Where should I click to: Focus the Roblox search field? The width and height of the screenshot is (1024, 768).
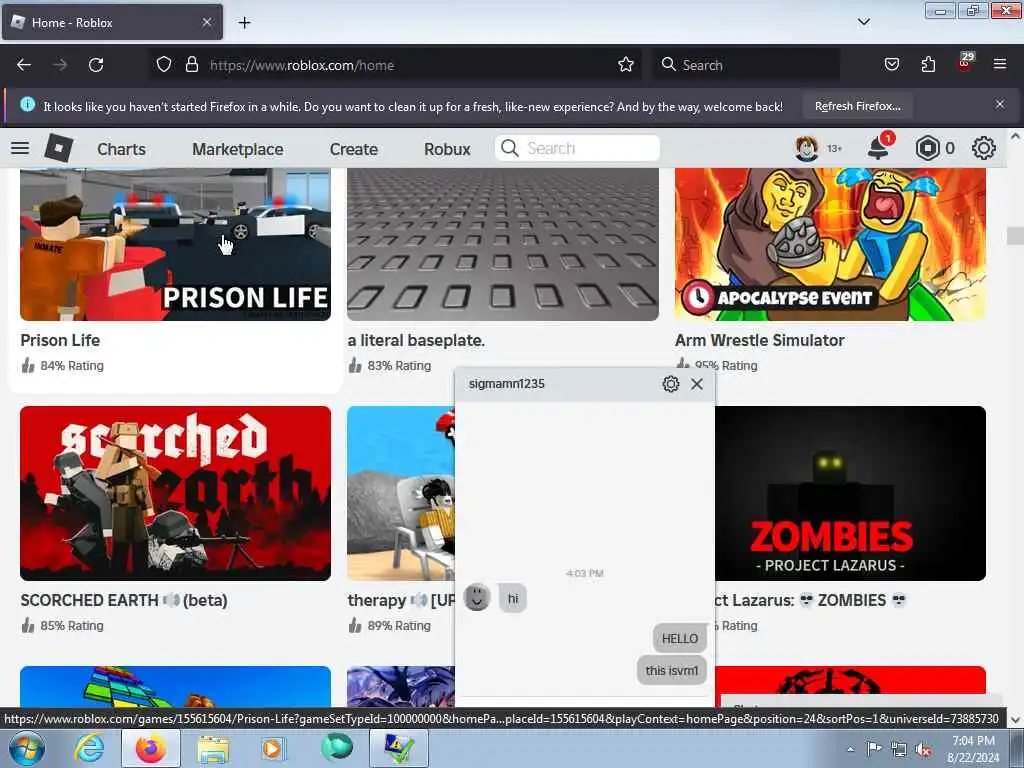coord(577,148)
